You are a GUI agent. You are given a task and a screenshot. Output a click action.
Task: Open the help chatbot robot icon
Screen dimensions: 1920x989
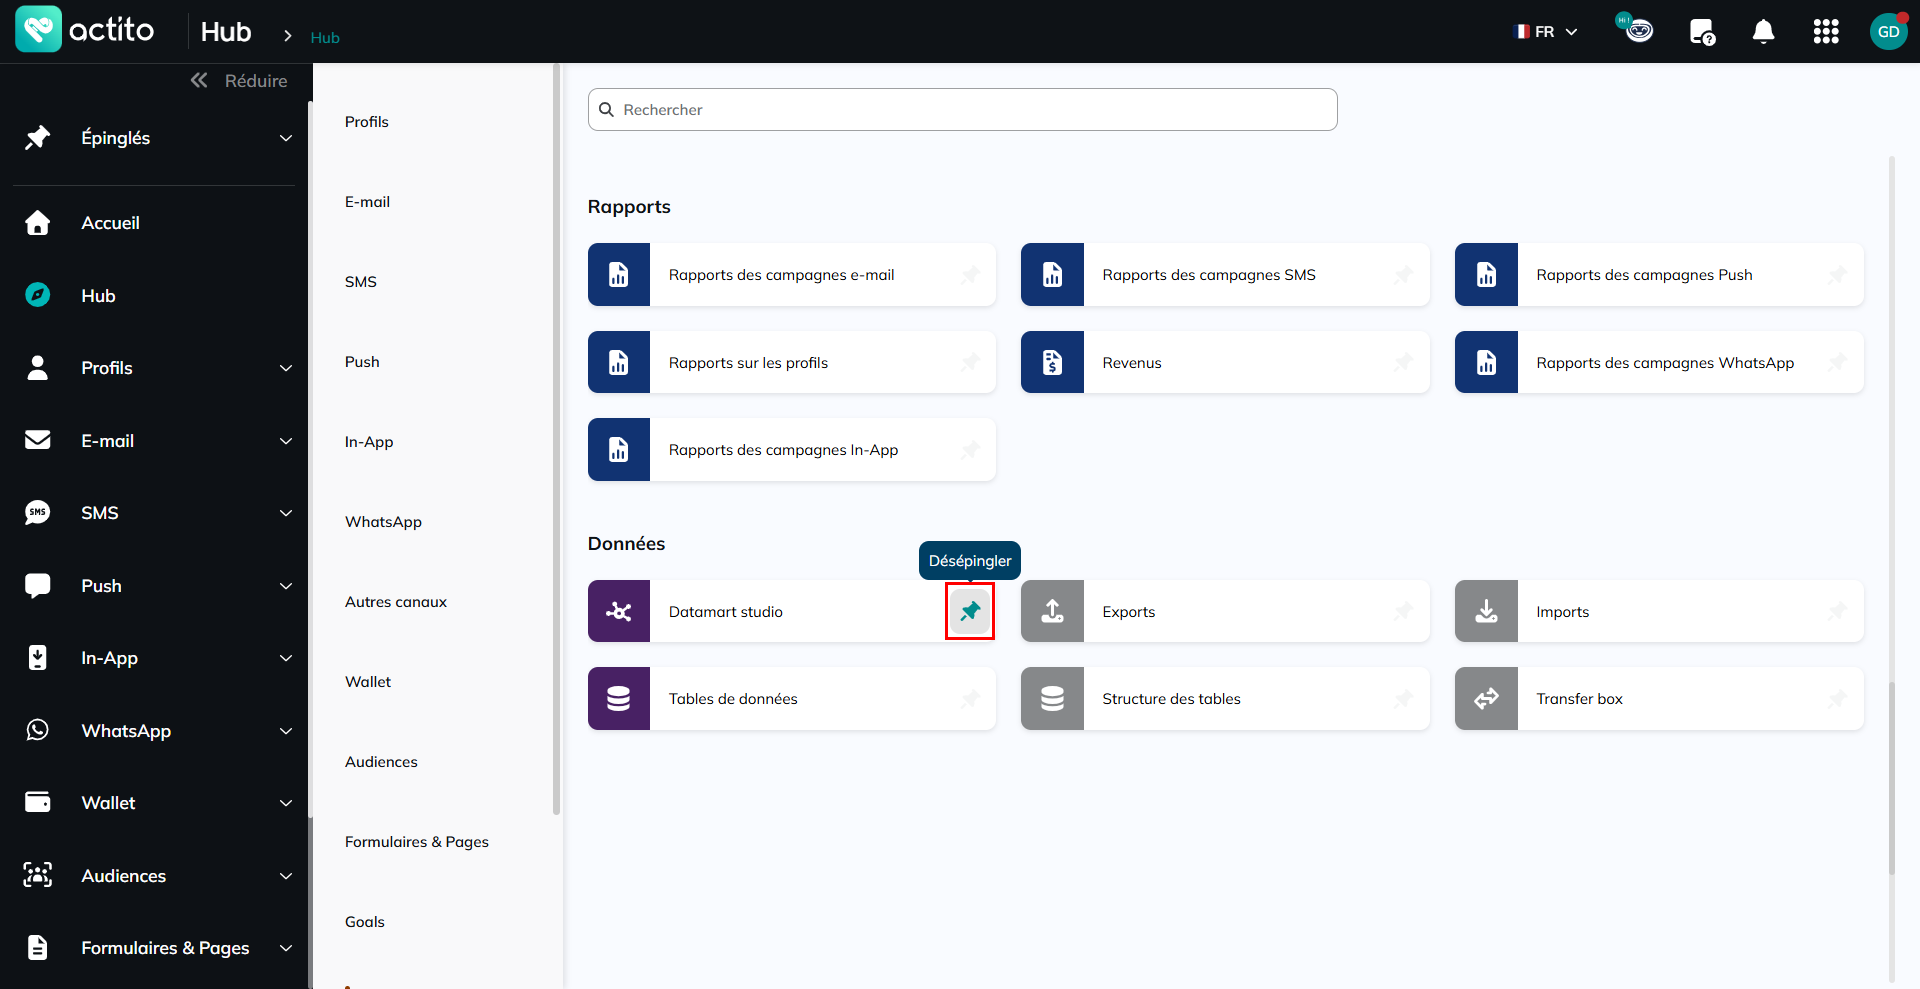(x=1635, y=29)
